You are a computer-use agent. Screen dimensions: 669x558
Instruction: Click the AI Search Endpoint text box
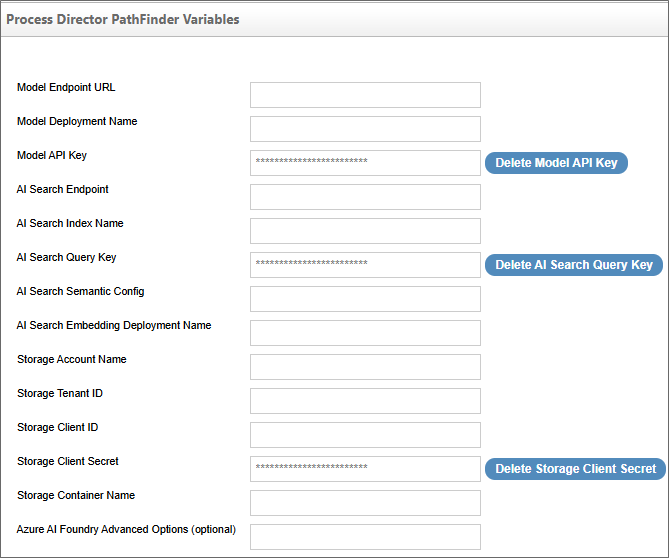click(365, 197)
